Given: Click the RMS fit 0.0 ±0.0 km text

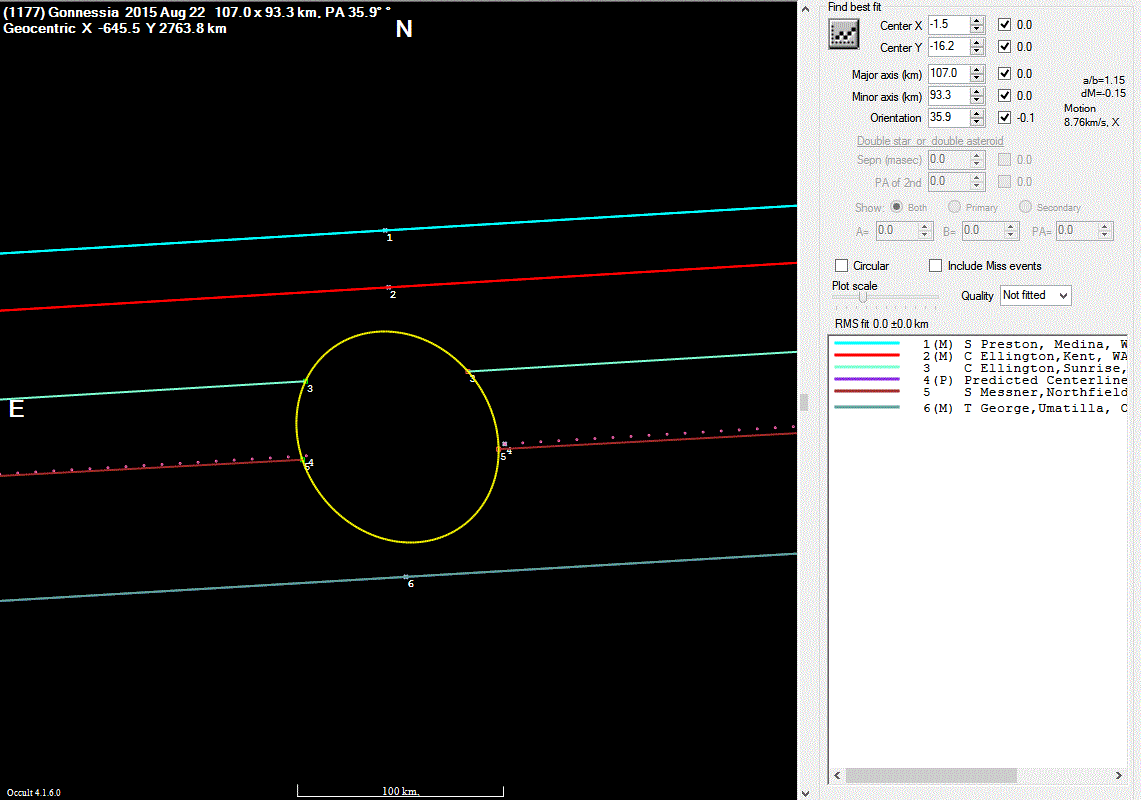Looking at the screenshot, I should point(881,324).
